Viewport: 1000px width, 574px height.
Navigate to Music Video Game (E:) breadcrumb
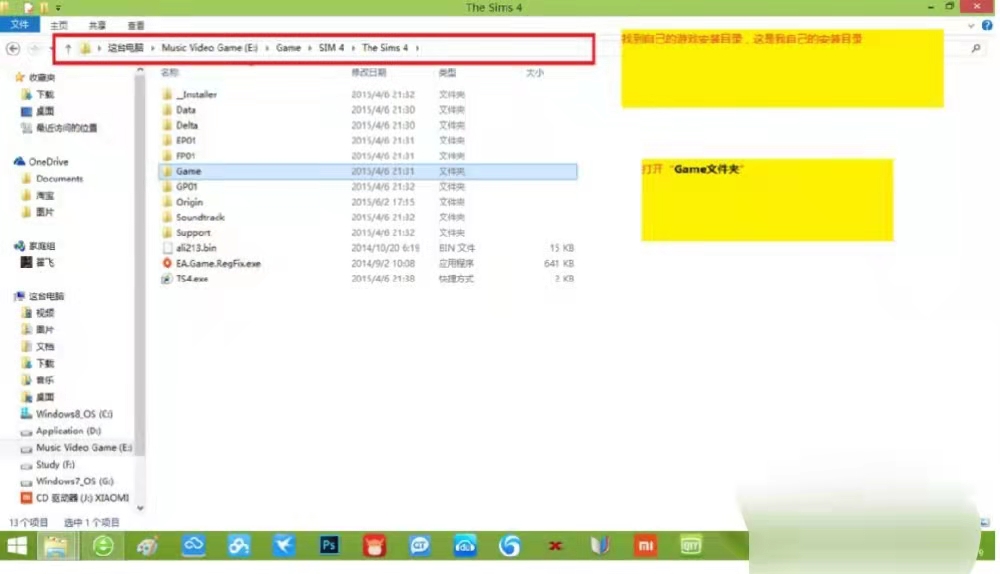pyautogui.click(x=210, y=48)
